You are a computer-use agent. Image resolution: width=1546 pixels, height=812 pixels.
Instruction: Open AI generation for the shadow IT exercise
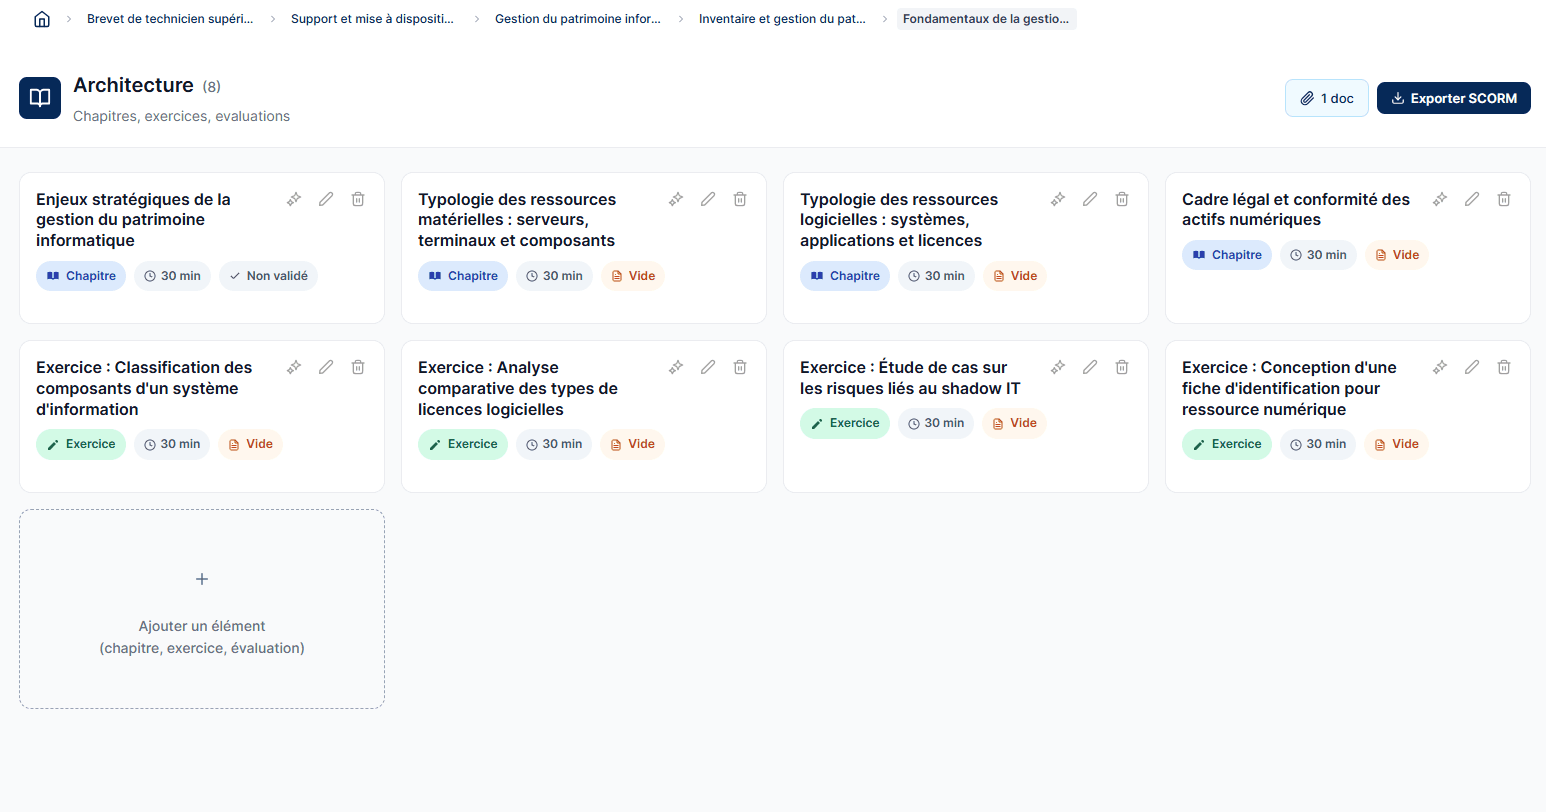tap(1058, 367)
